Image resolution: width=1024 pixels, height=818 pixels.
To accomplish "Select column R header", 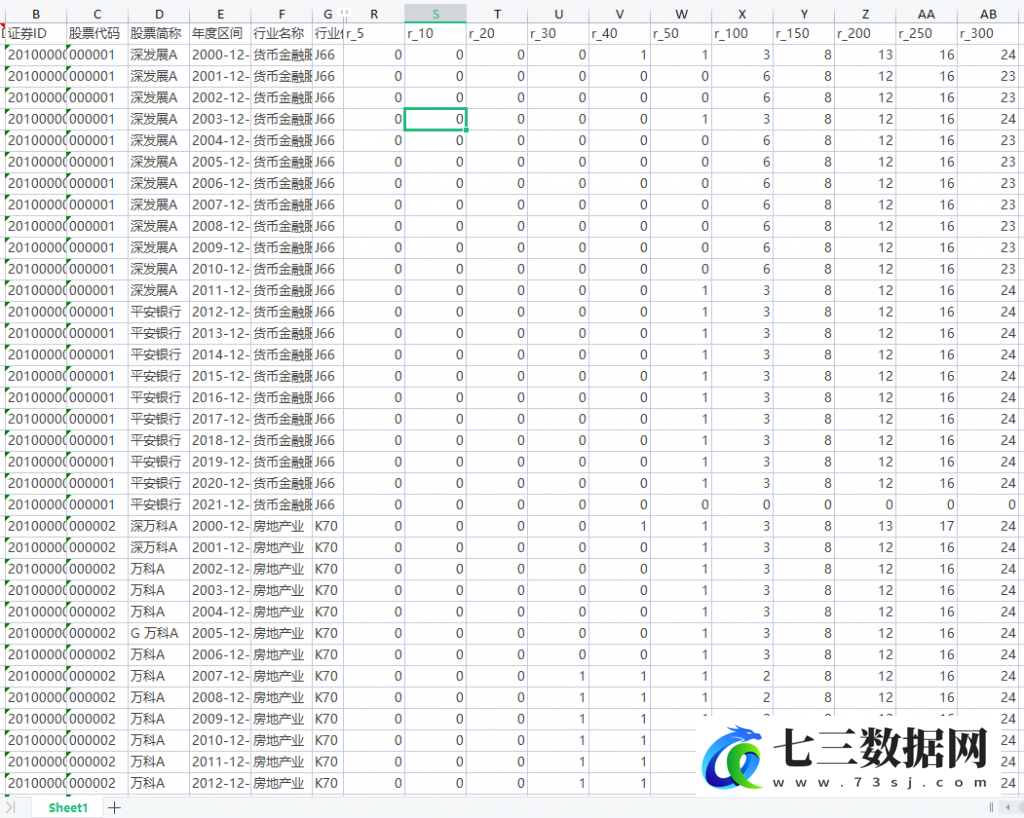I will coord(374,14).
